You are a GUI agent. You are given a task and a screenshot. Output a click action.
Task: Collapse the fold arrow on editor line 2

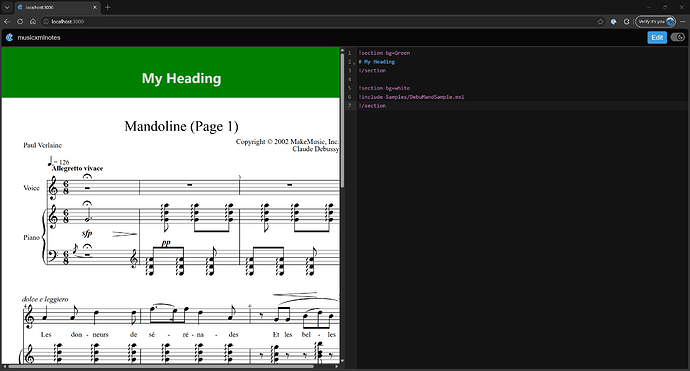[354, 63]
